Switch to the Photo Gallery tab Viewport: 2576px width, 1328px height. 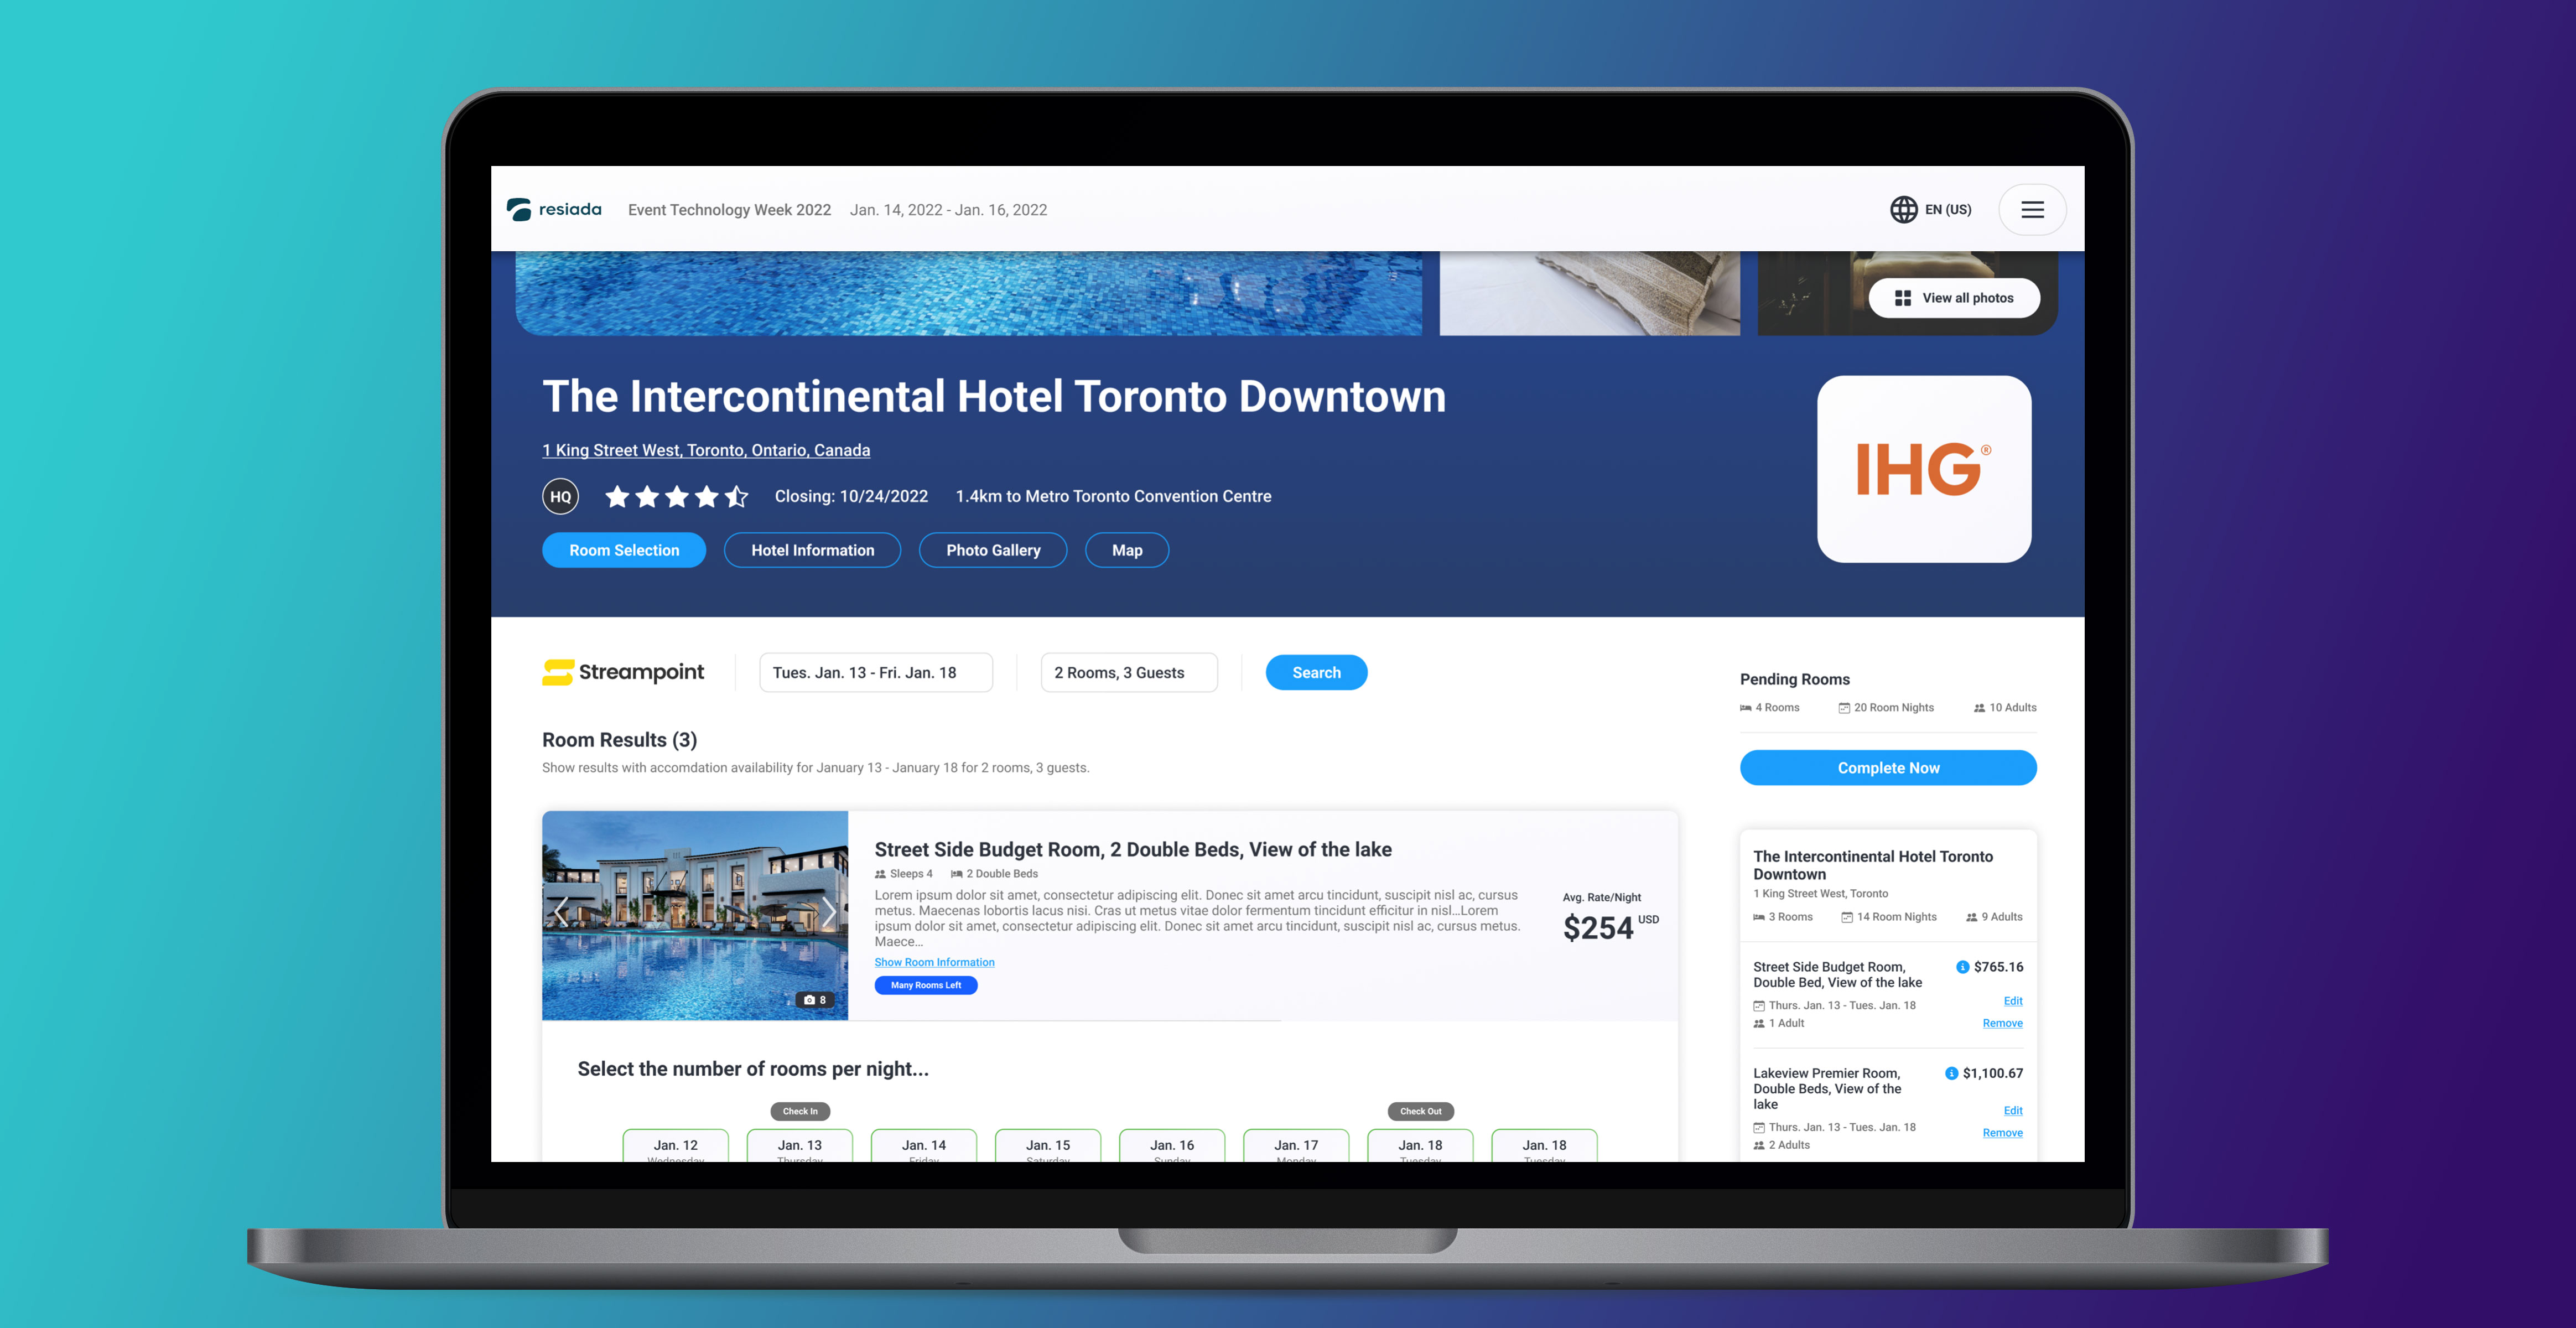pos(992,550)
